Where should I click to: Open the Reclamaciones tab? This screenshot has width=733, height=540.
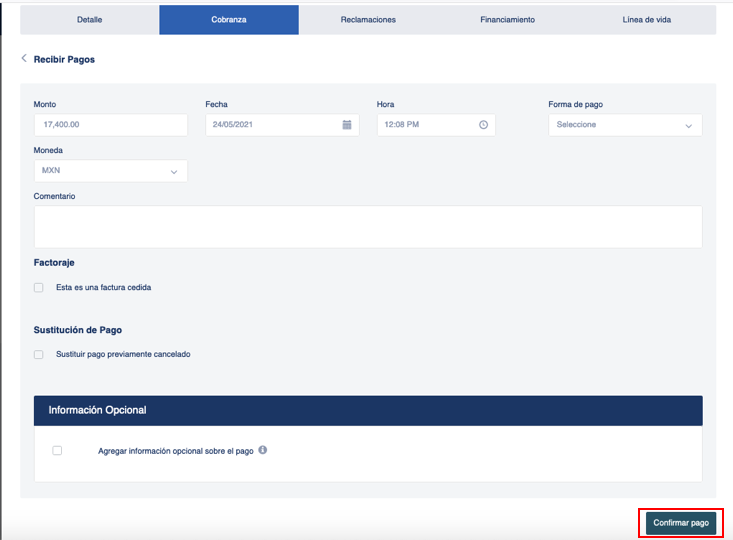click(368, 20)
